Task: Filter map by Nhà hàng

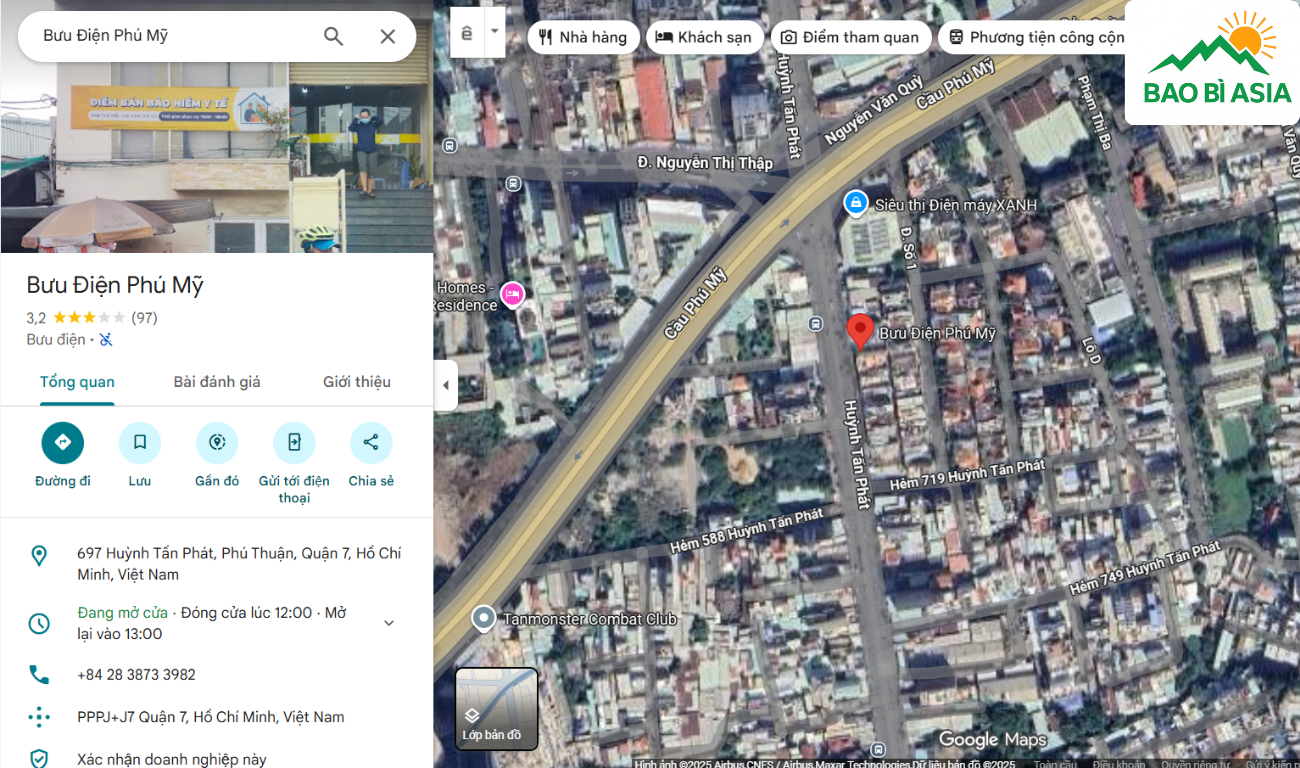Action: click(583, 37)
